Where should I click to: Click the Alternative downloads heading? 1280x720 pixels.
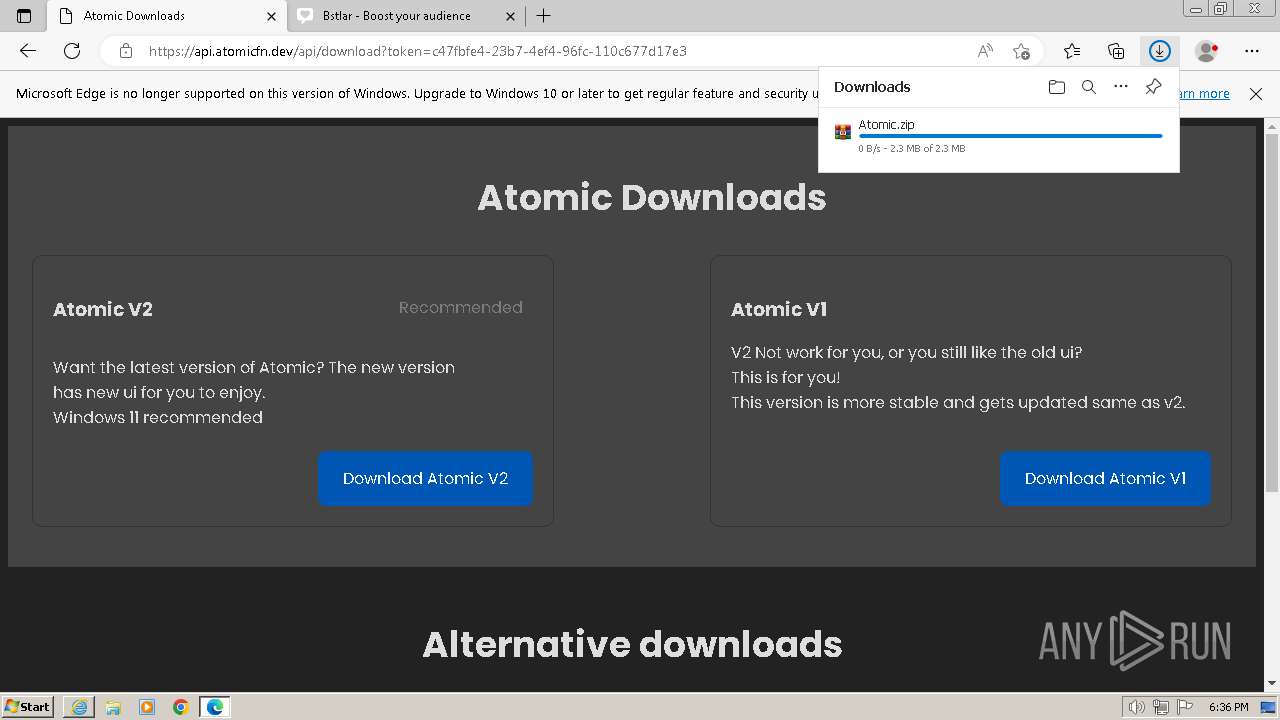tap(632, 644)
